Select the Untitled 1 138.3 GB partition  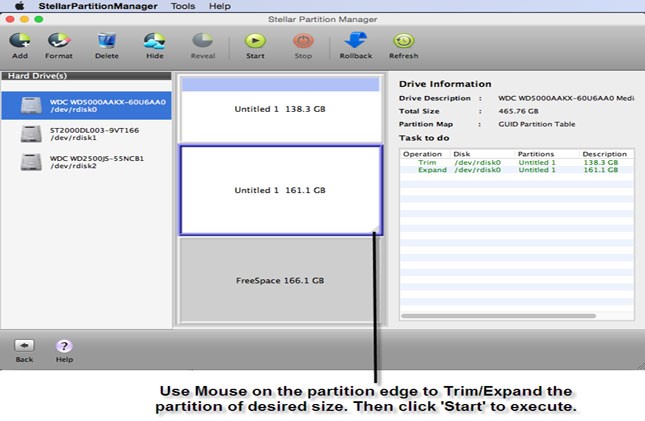(281, 109)
